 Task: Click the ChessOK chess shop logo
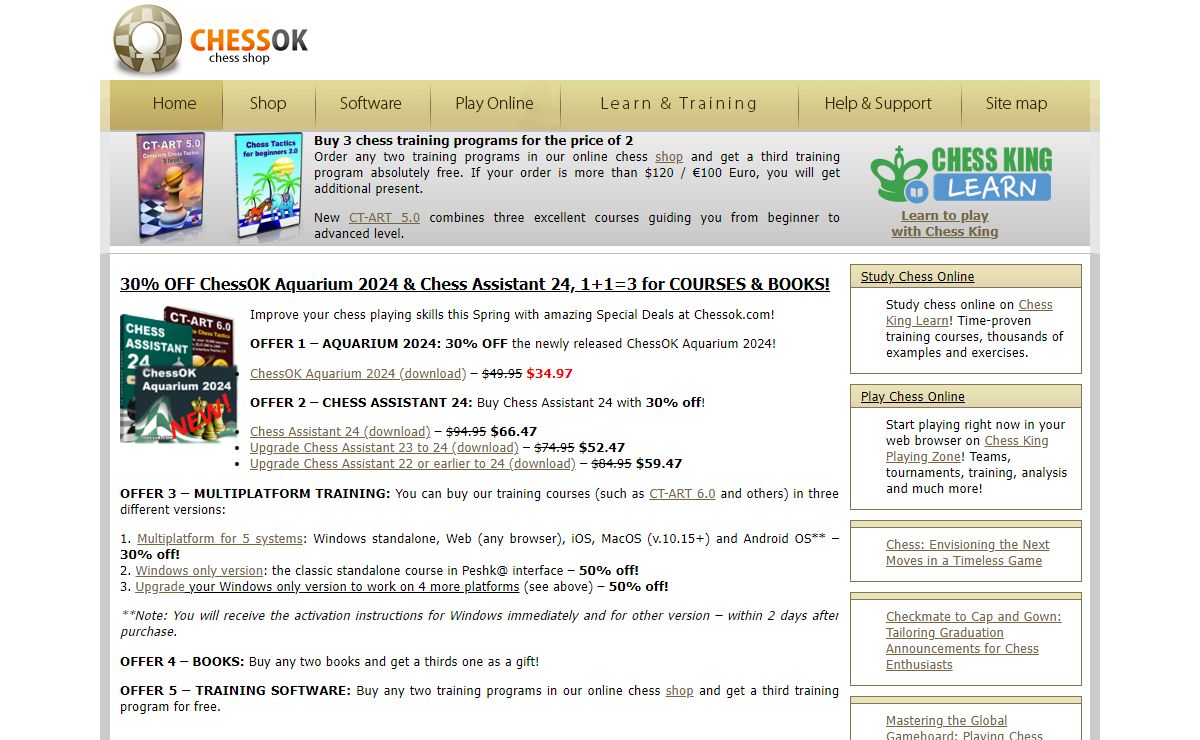[x=211, y=41]
